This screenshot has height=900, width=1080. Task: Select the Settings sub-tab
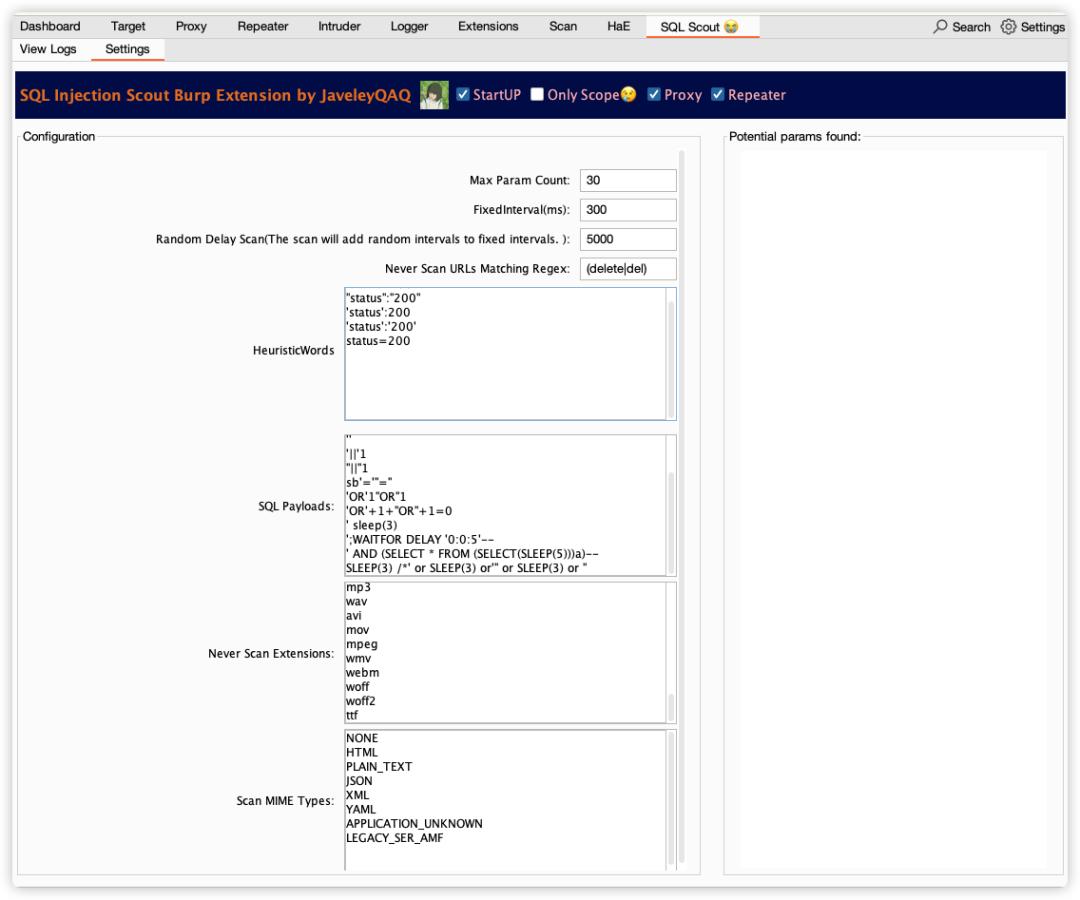point(127,49)
